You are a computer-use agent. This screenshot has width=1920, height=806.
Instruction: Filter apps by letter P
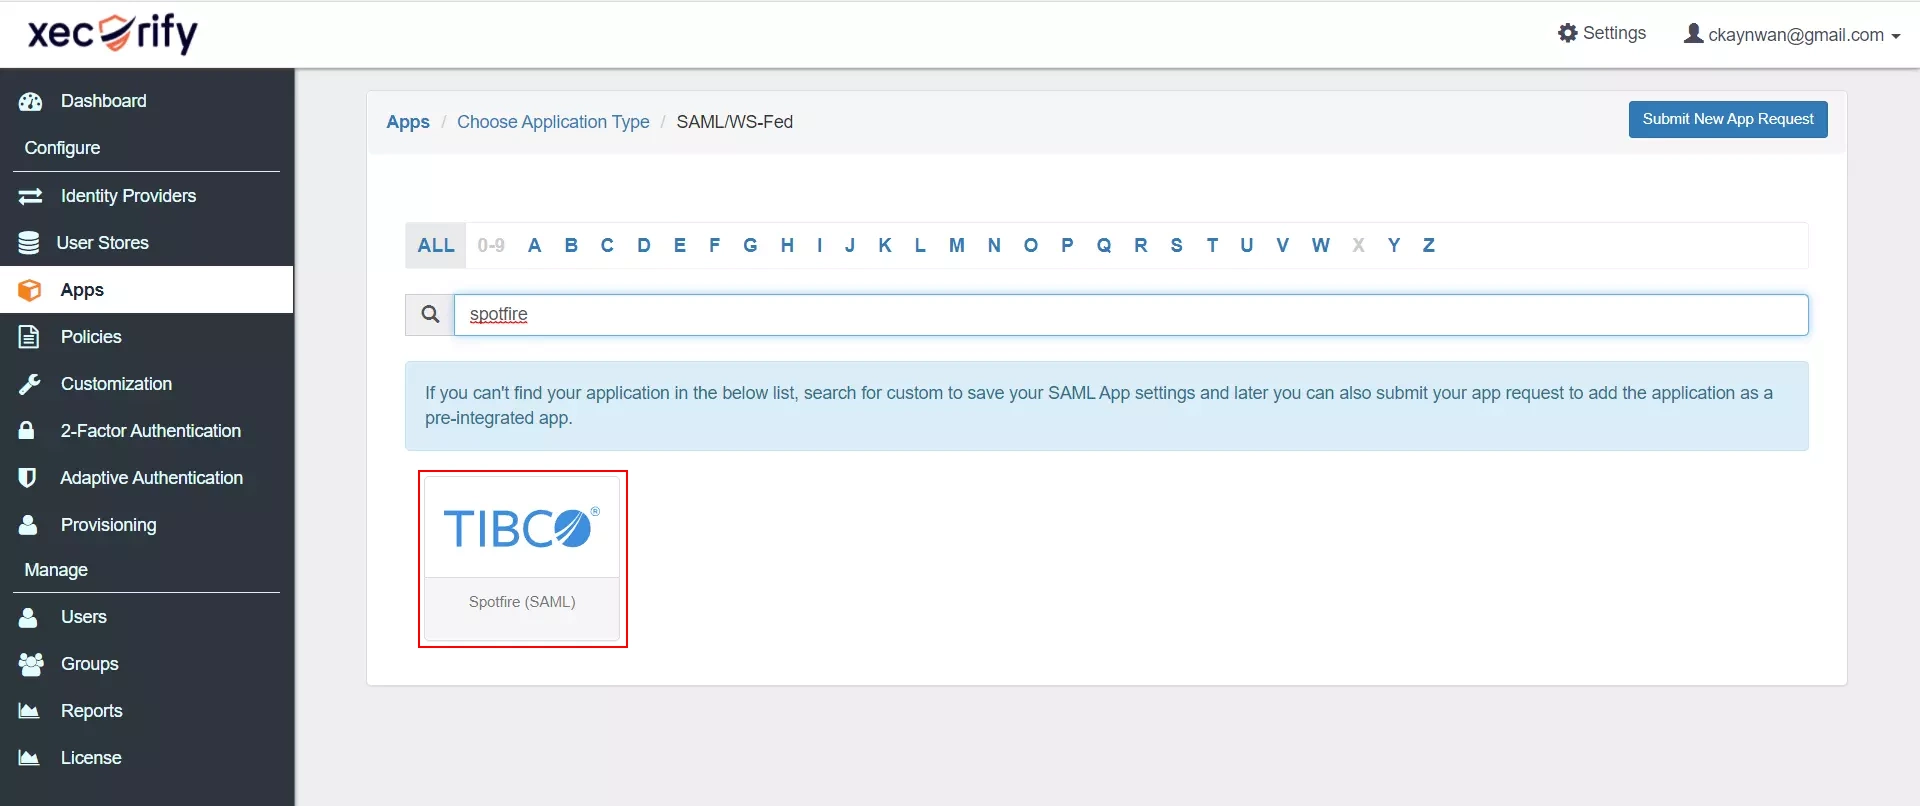click(x=1067, y=246)
